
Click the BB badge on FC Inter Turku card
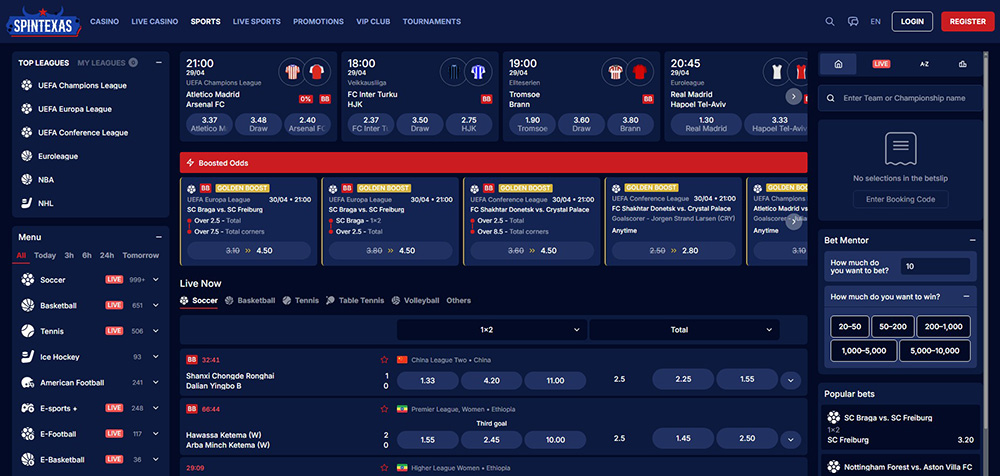(487, 99)
